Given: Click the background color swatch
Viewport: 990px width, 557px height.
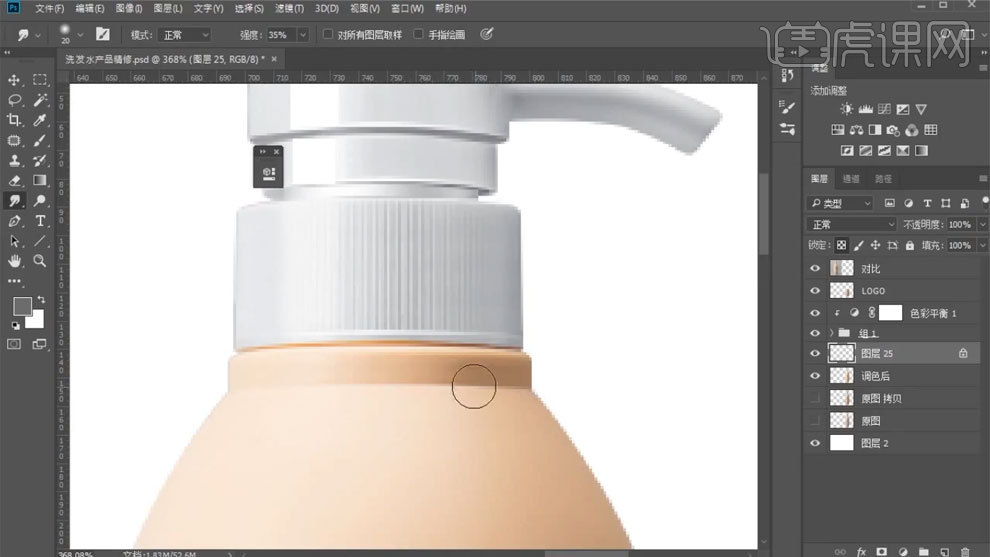Looking at the screenshot, I should click(37, 321).
